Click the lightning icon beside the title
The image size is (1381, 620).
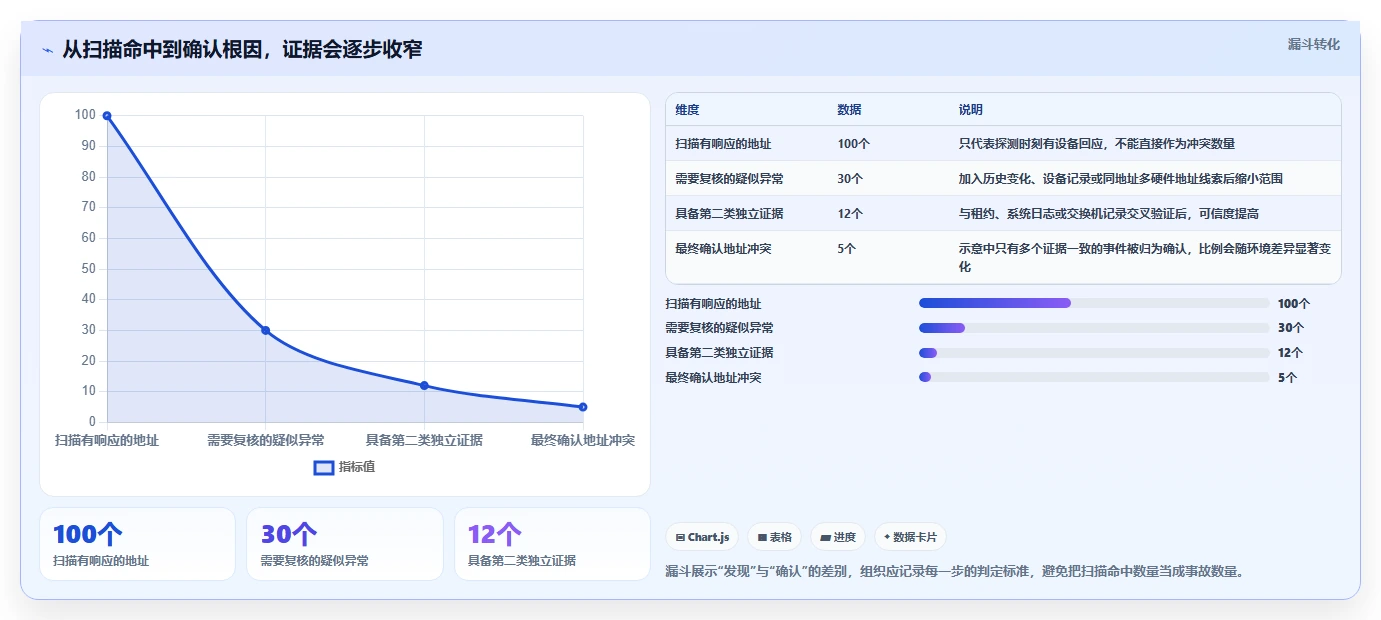pos(47,49)
